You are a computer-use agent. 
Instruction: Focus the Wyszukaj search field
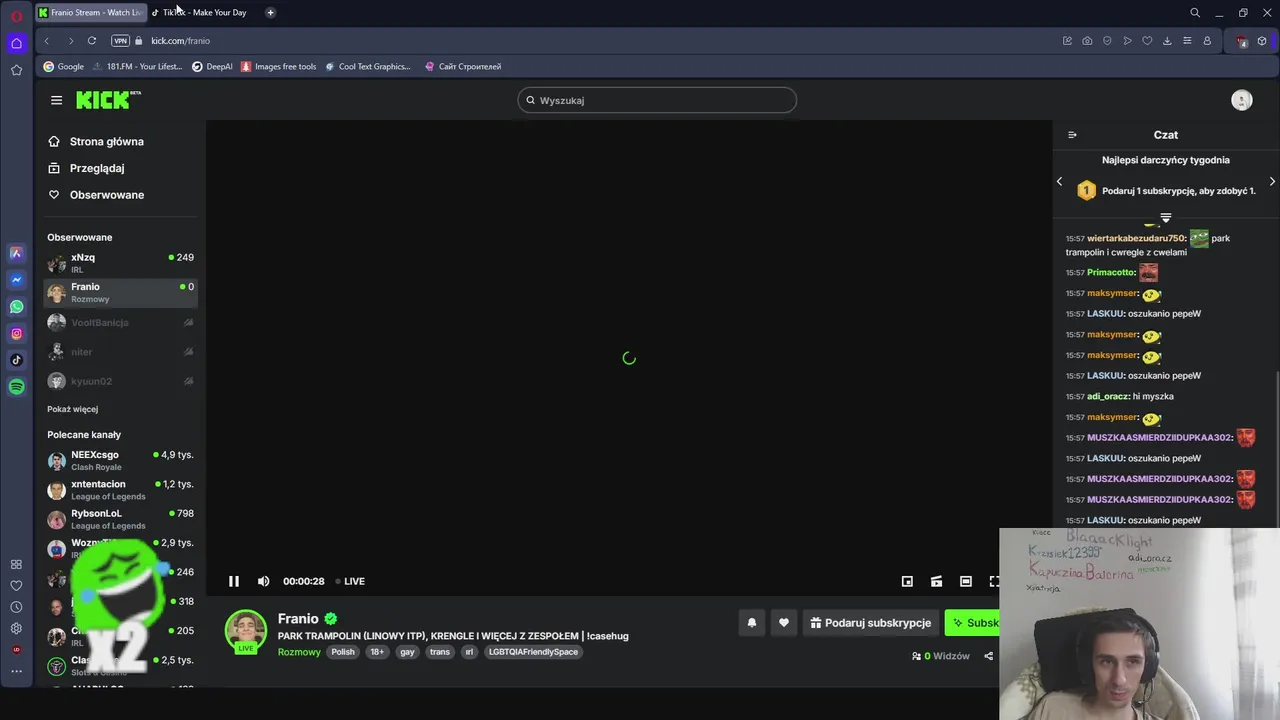[x=657, y=100]
